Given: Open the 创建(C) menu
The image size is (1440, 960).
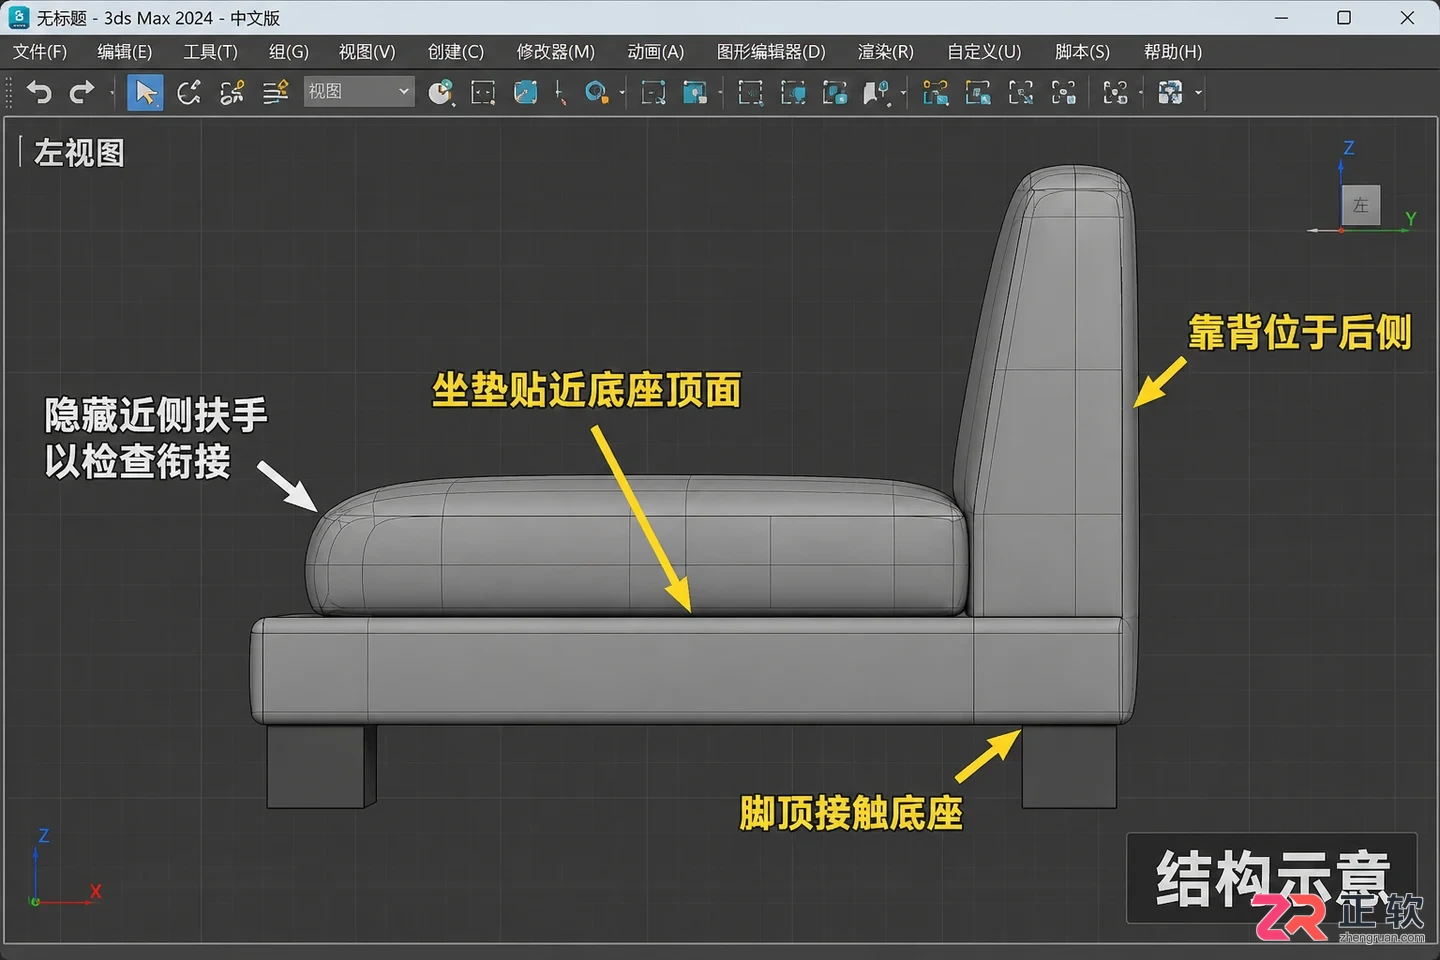Looking at the screenshot, I should coord(456,52).
